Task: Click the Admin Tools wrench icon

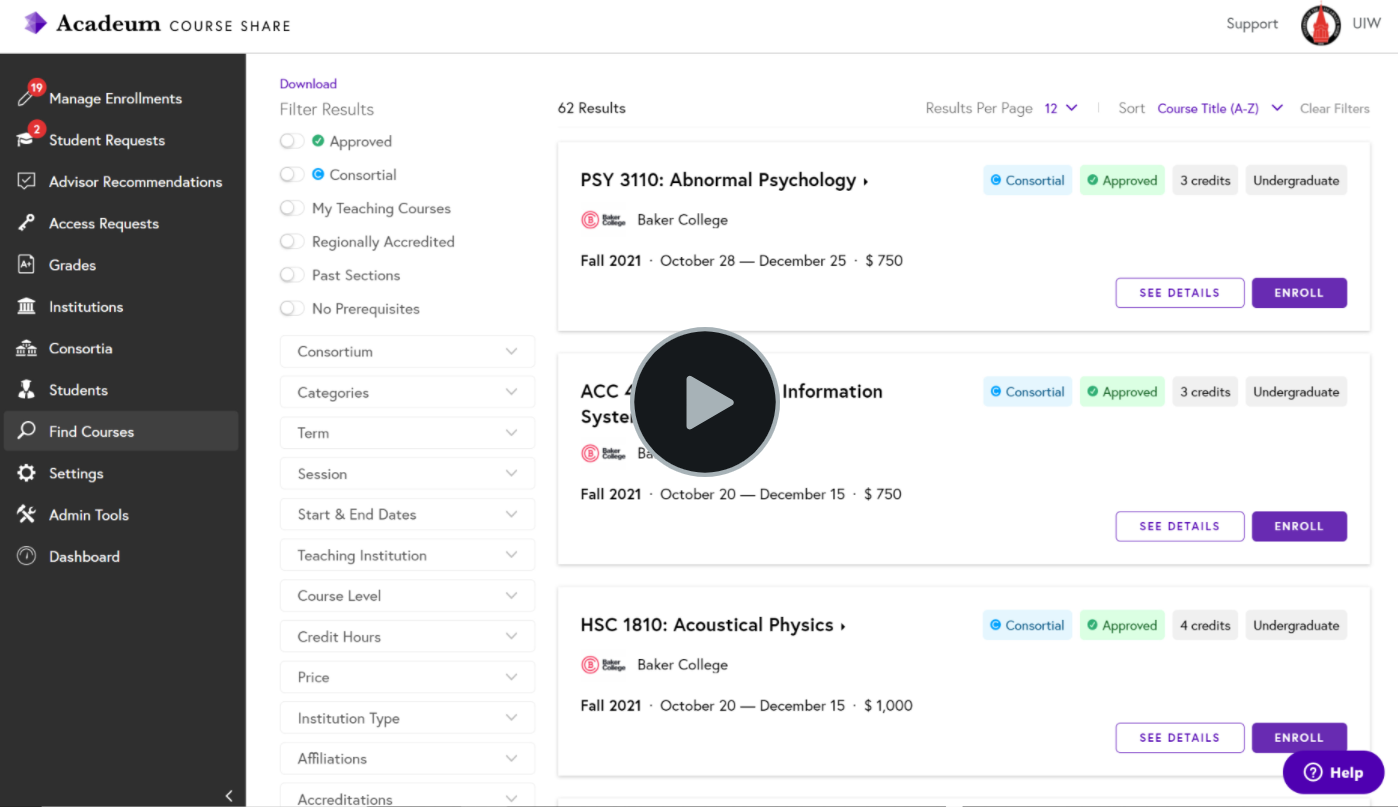Action: pyautogui.click(x=27, y=515)
